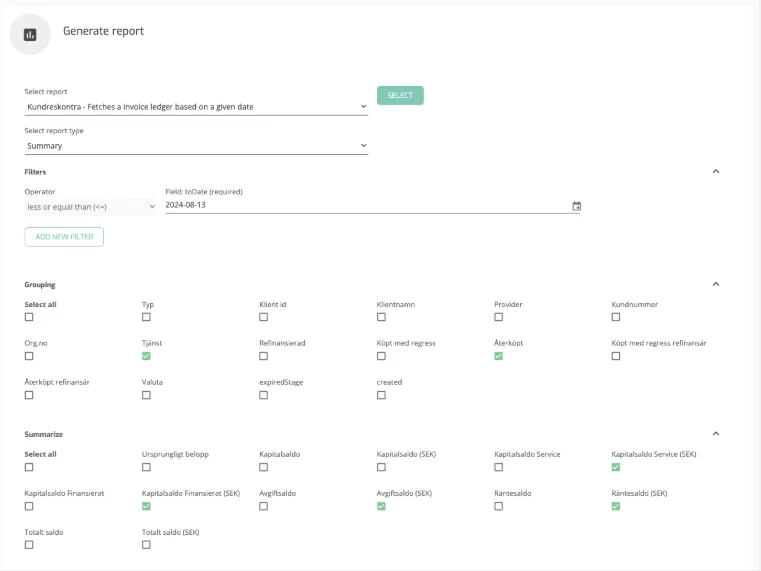Check the Kapitalsaldo Finansierat checkbox
This screenshot has width=761, height=571.
click(x=29, y=506)
